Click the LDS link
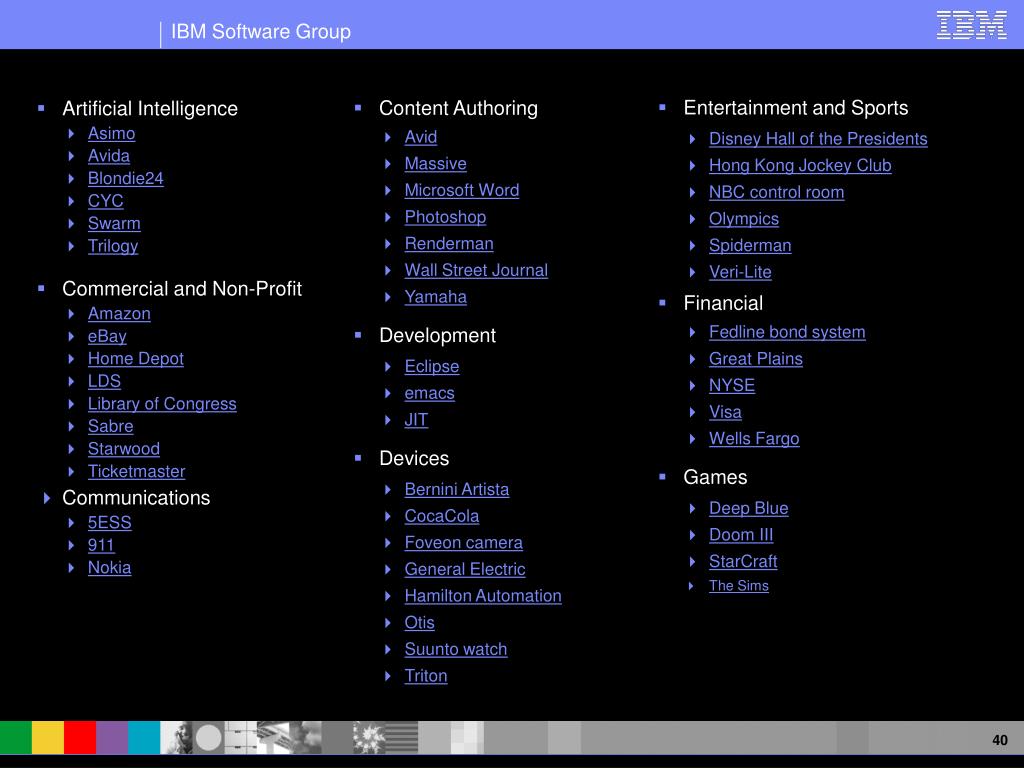Screen dimensions: 1024x768 tap(104, 381)
